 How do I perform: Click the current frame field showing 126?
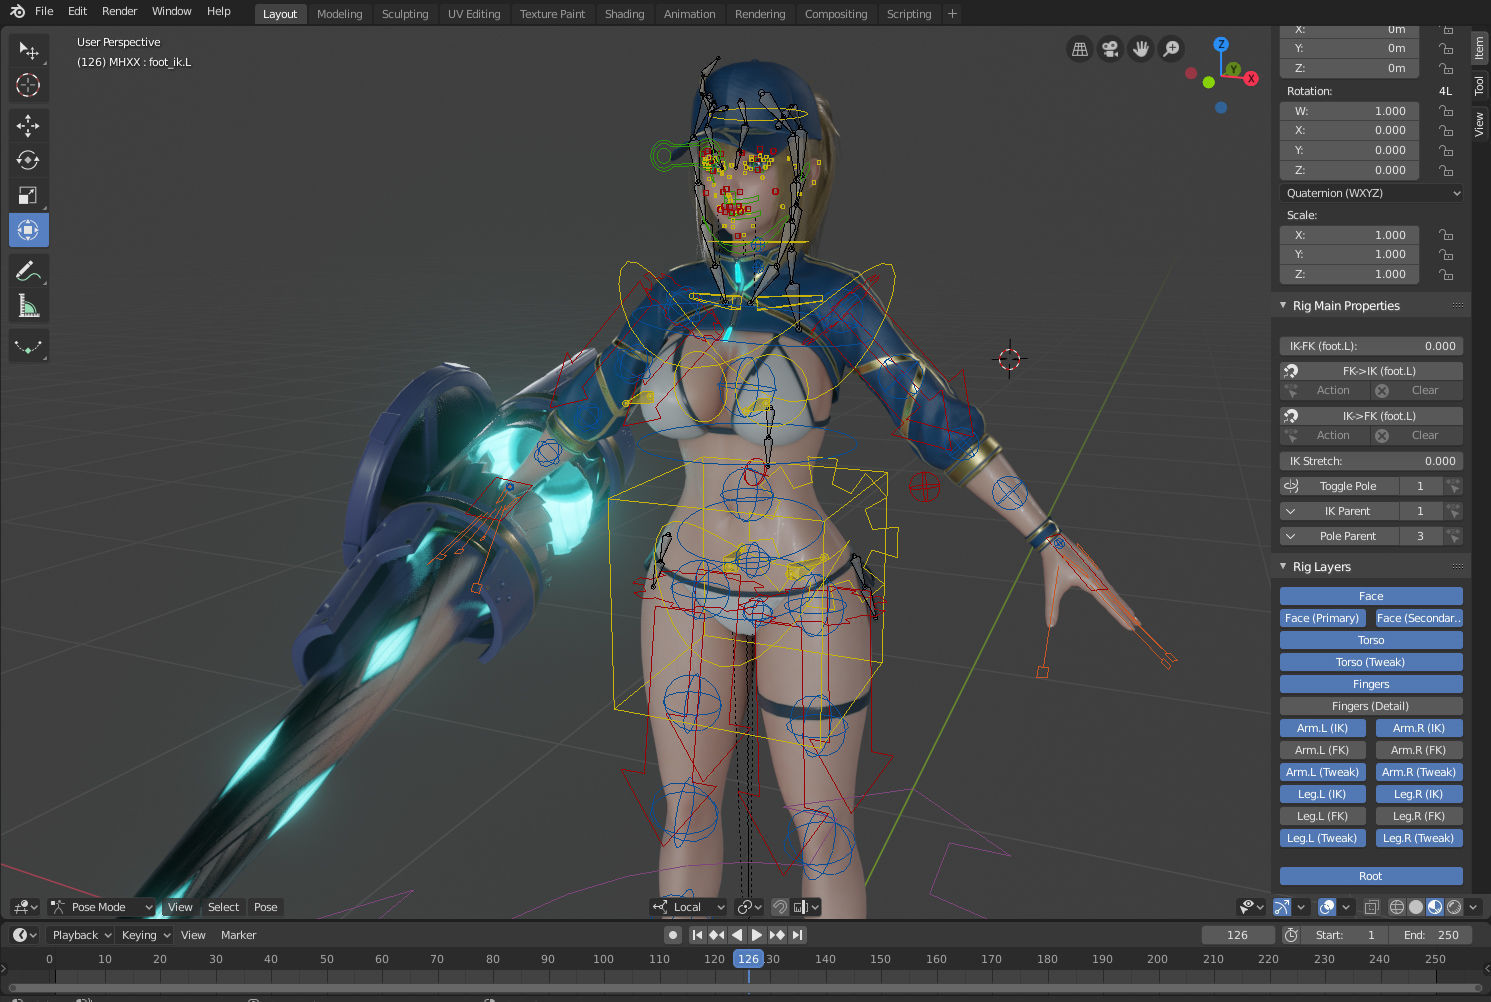[x=1237, y=935]
